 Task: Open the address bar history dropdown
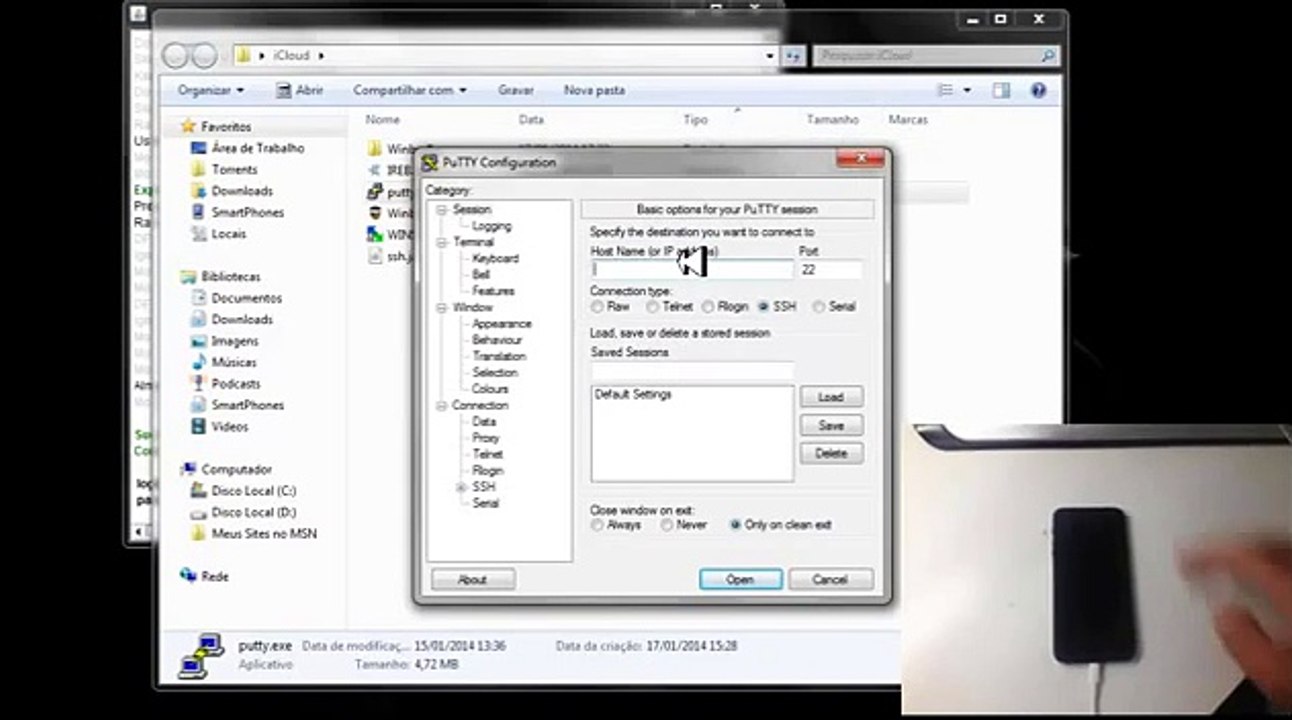point(770,56)
